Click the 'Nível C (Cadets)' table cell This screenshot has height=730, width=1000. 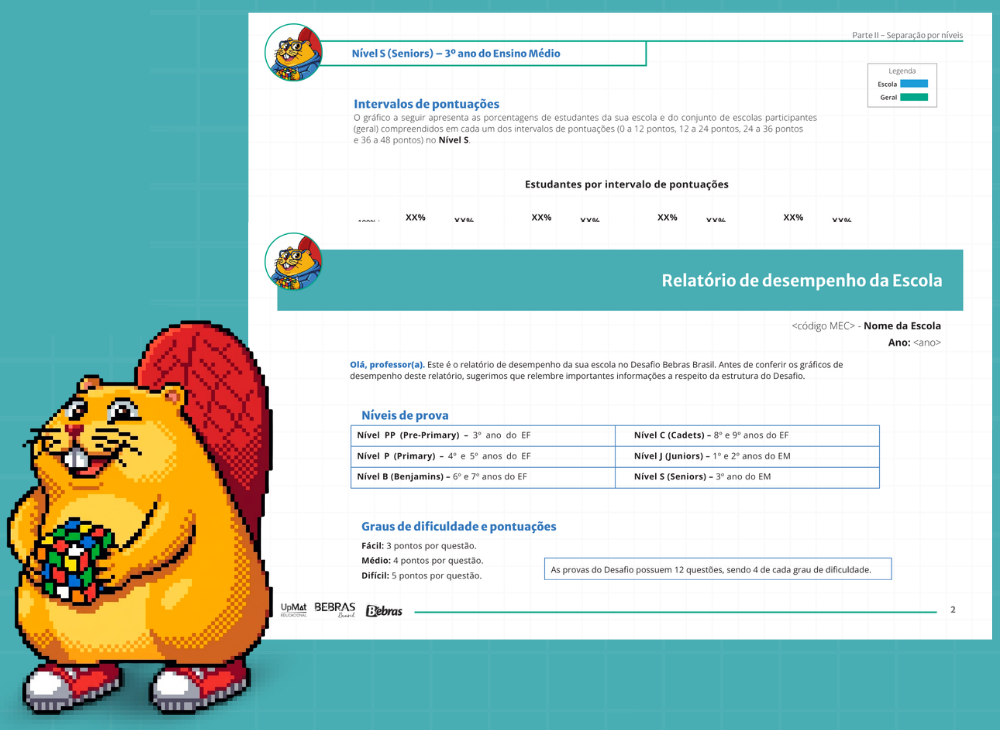point(747,435)
